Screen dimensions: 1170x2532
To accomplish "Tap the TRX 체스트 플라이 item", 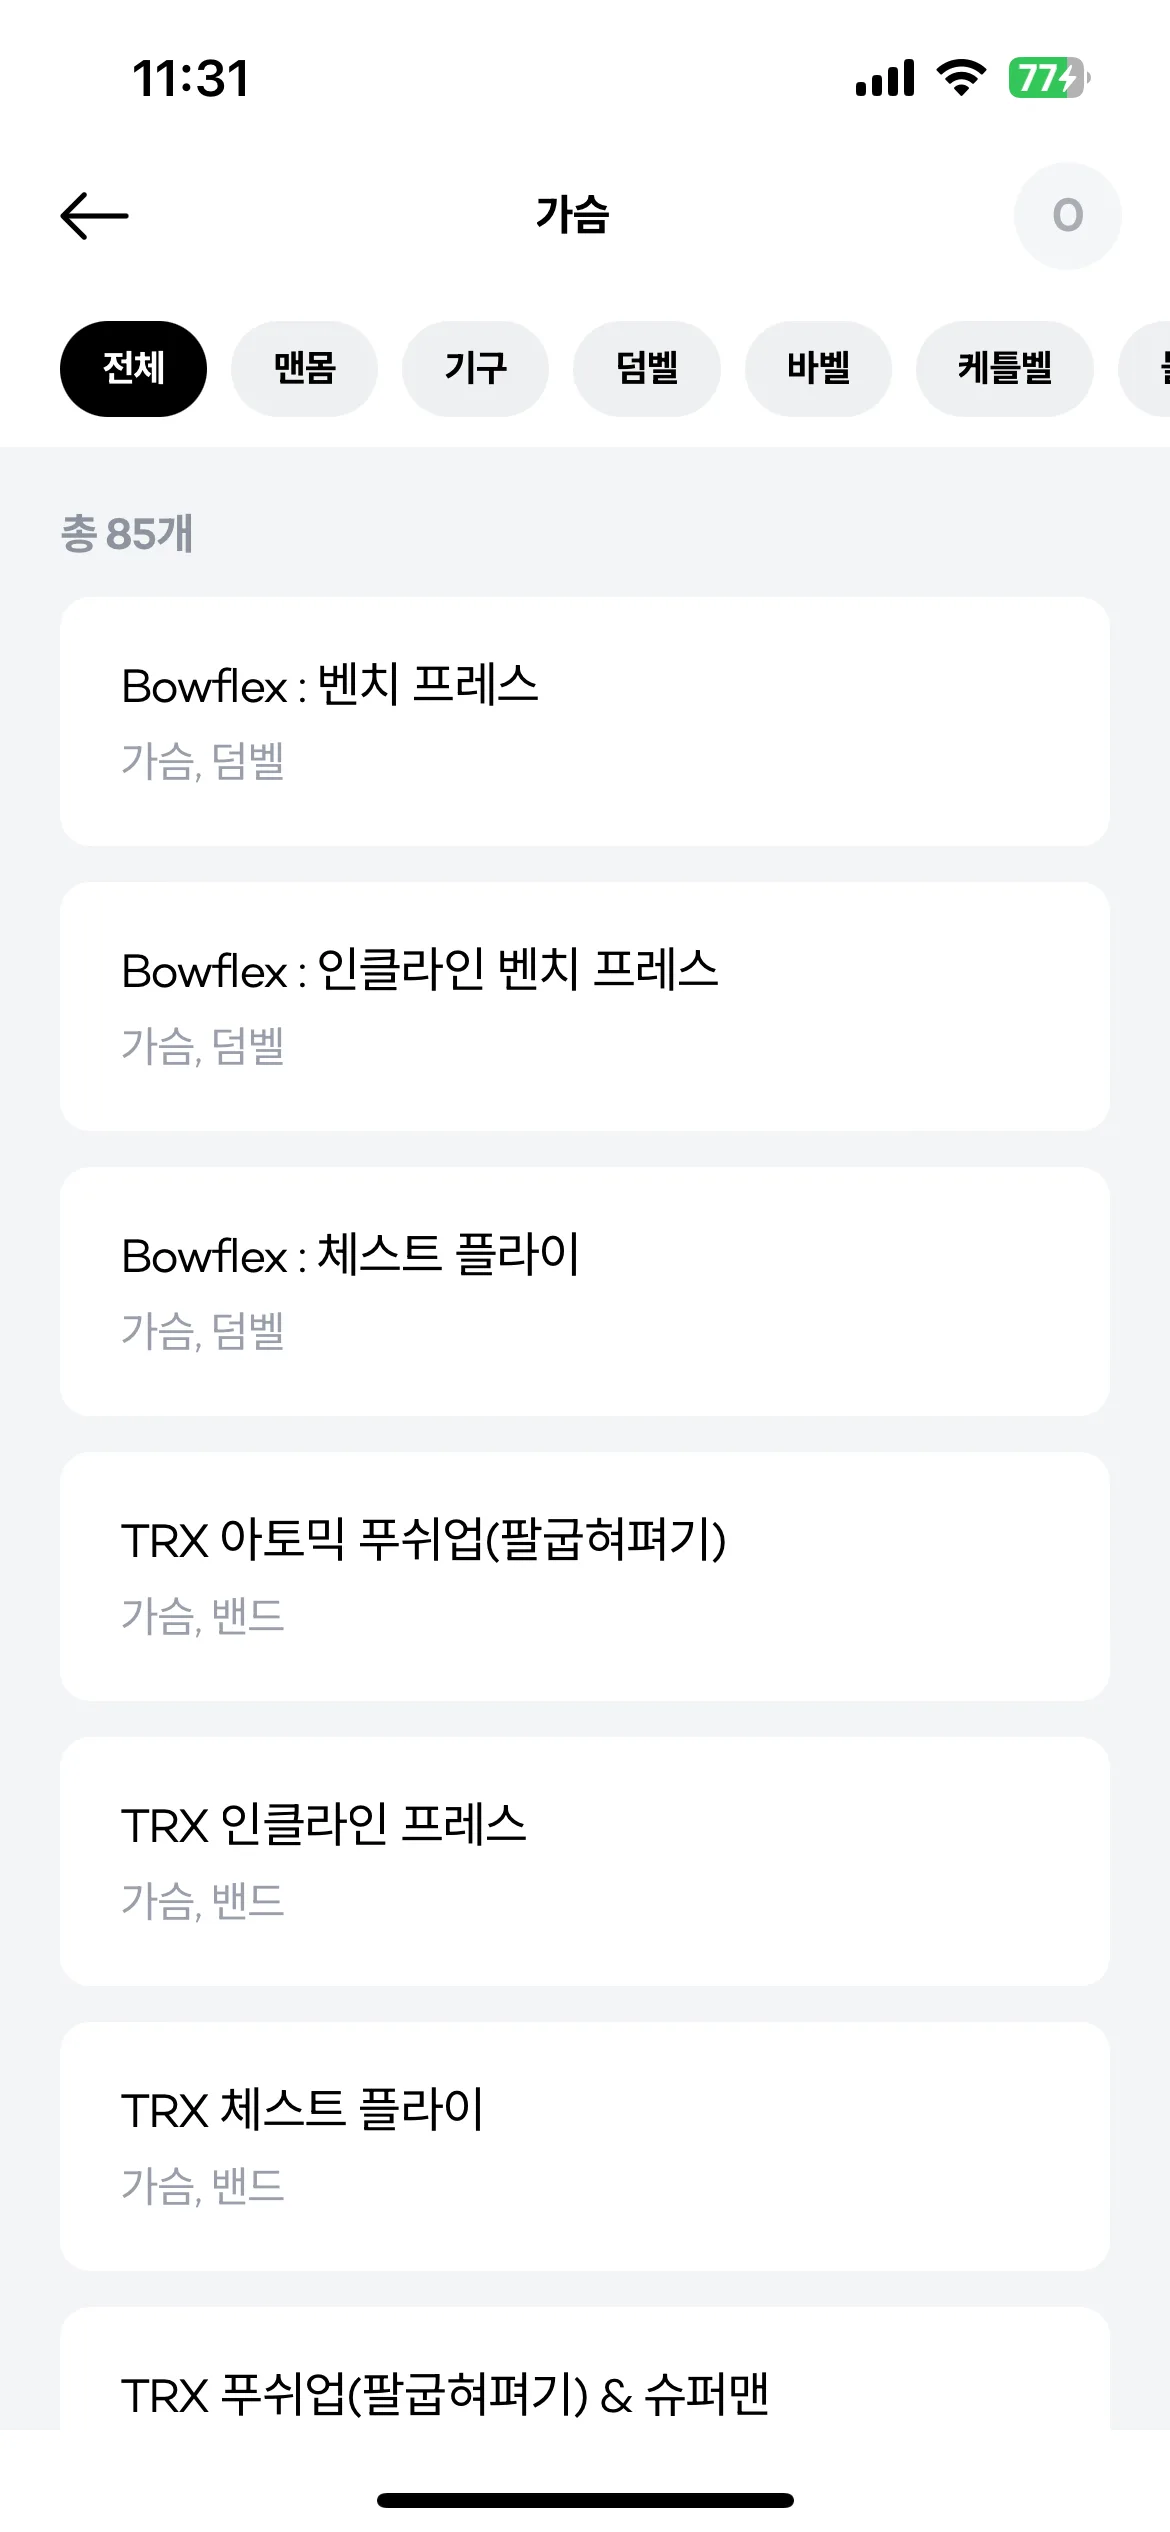I will tap(585, 2146).
